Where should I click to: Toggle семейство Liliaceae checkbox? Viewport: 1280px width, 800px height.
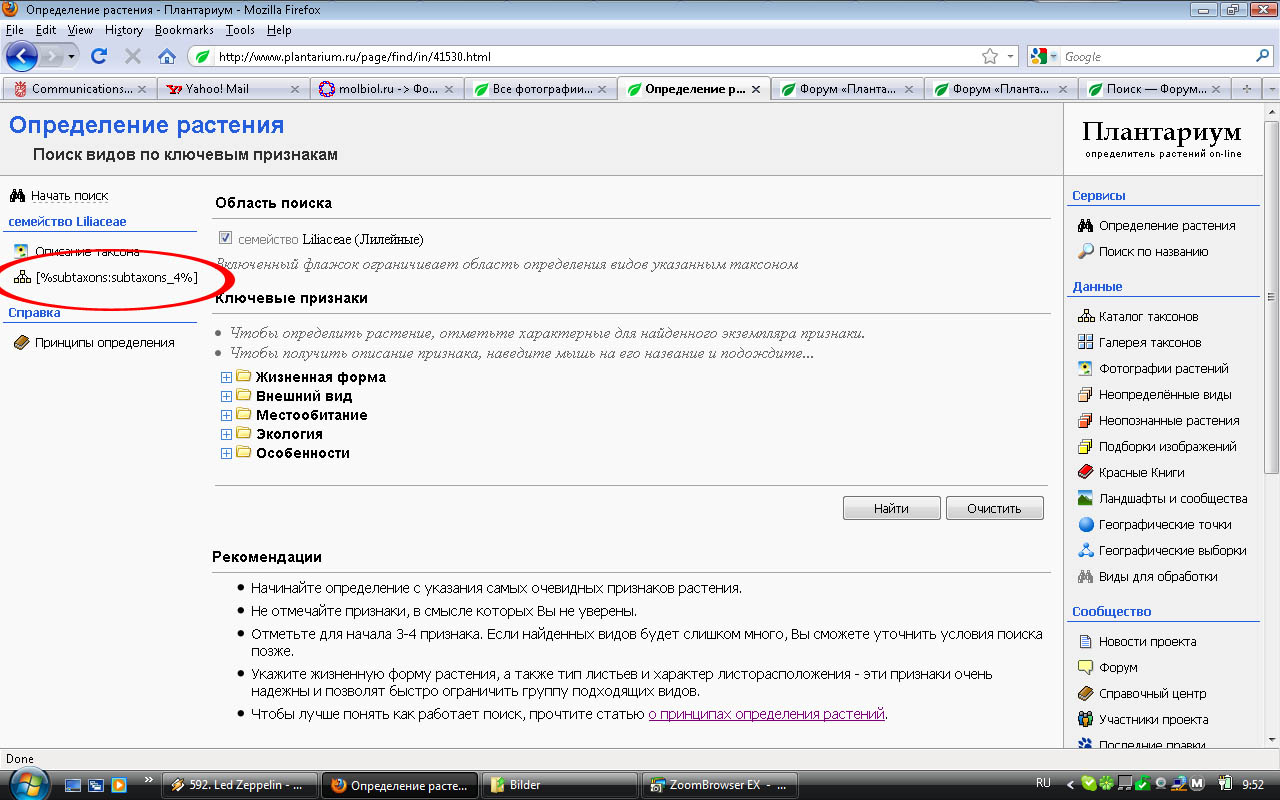pyautogui.click(x=226, y=239)
